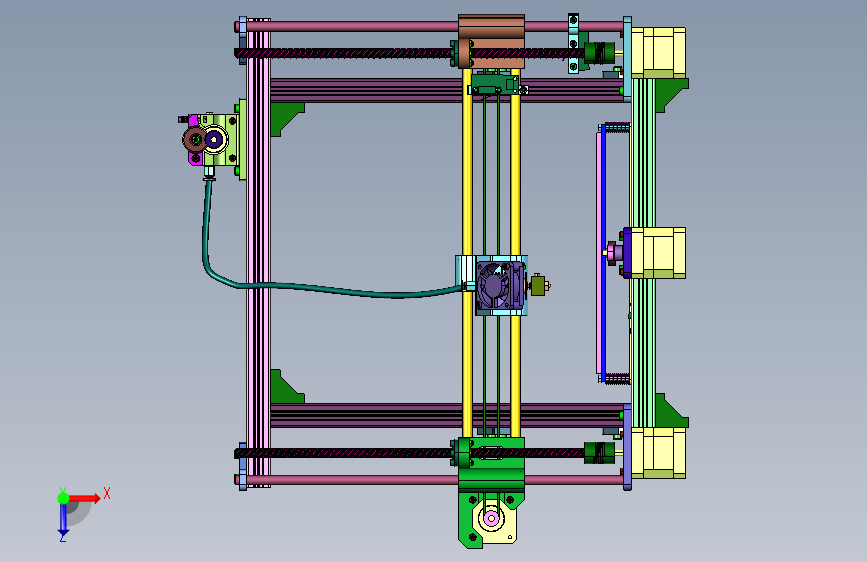The height and width of the screenshot is (562, 867).
Task: Select the hot-end nozzle right of the fan
Action: pyautogui.click(x=540, y=286)
